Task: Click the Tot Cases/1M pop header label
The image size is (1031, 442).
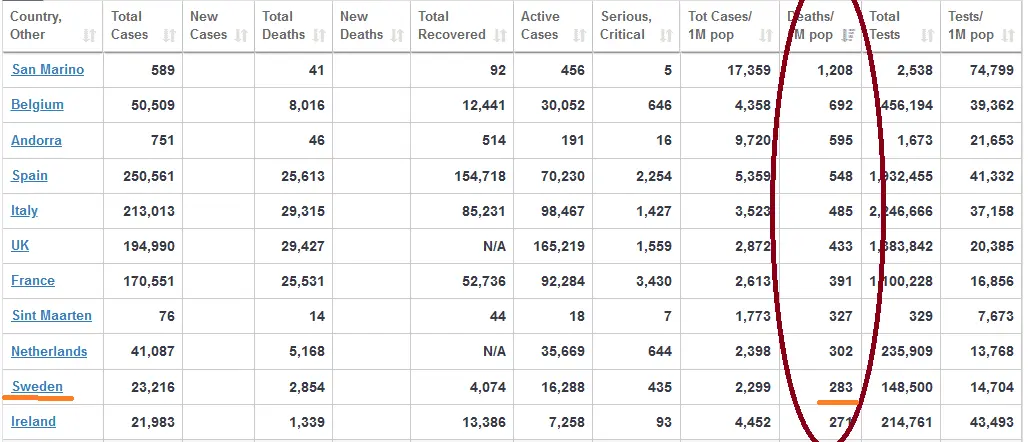Action: point(720,25)
